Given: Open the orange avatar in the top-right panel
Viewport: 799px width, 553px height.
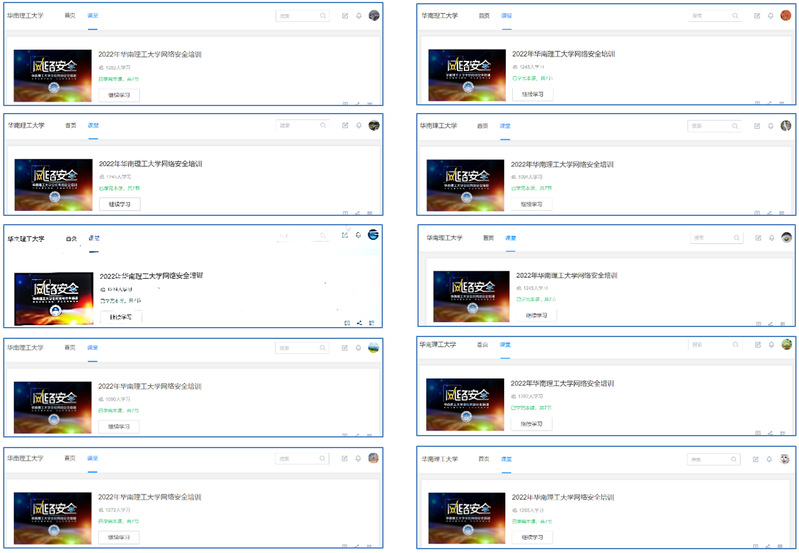Looking at the screenshot, I should pyautogui.click(x=786, y=15).
